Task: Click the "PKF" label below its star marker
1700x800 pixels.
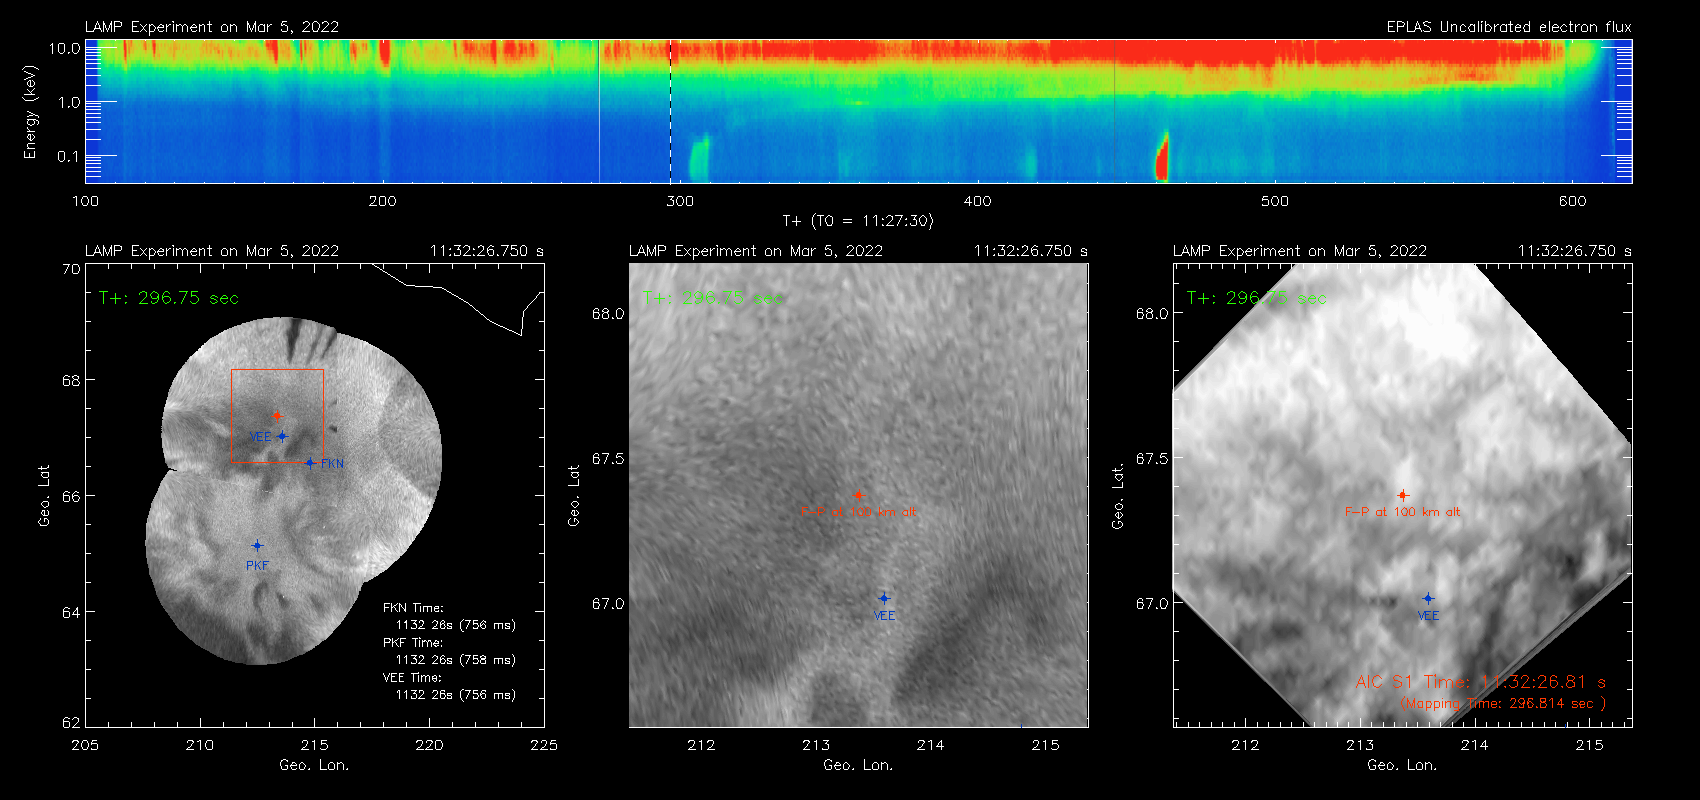Action: pos(257,566)
